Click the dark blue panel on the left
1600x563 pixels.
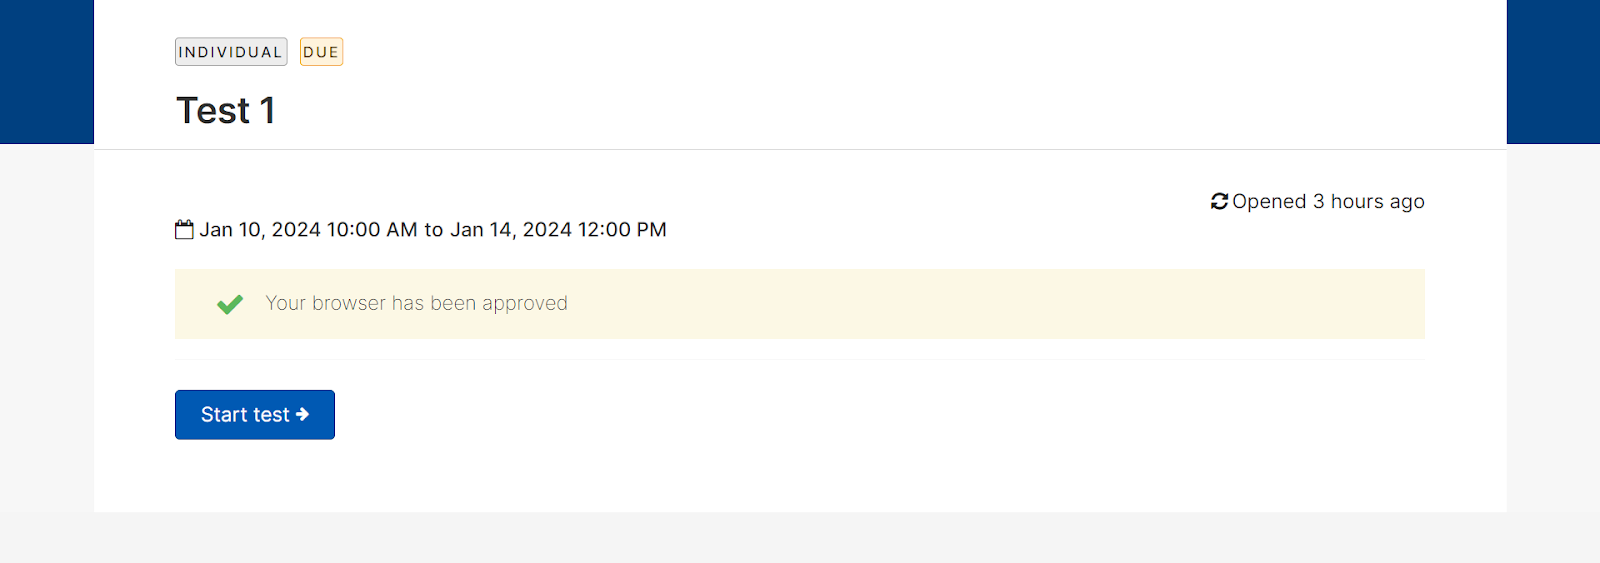point(47,72)
